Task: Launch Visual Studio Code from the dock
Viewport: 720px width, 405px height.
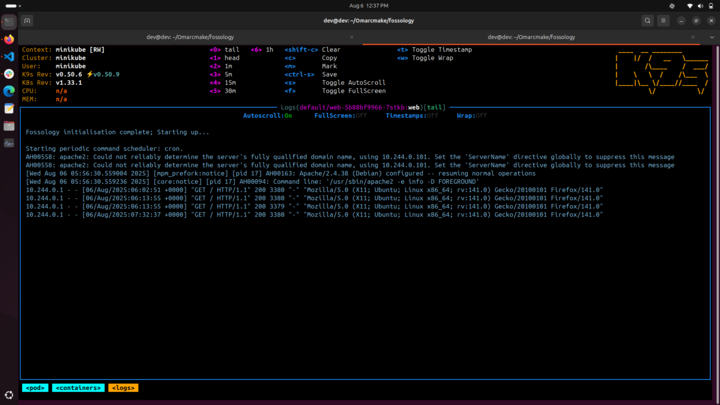Action: (9, 56)
